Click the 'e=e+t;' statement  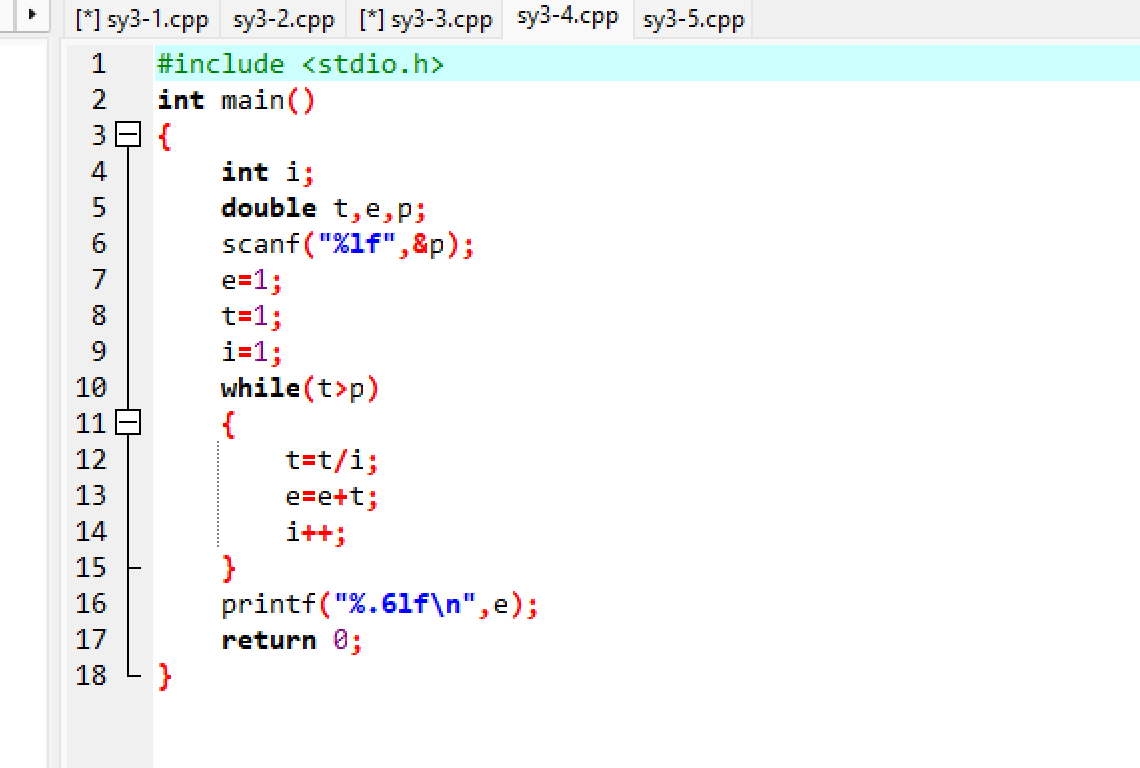coord(332,497)
